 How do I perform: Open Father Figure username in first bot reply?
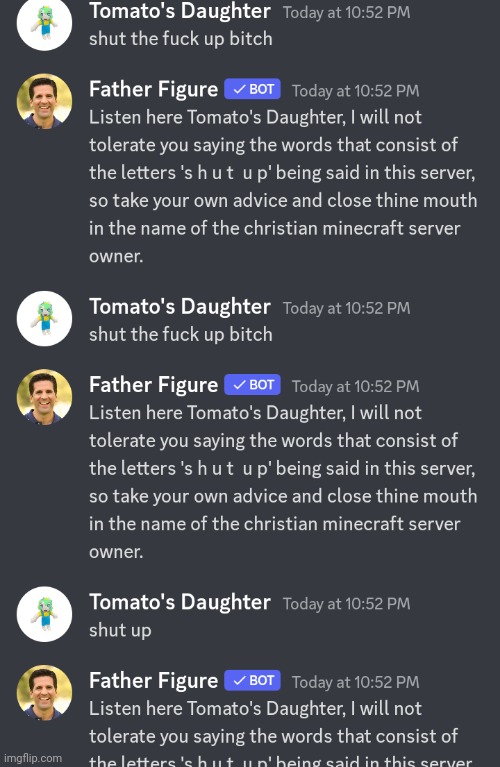tap(153, 90)
